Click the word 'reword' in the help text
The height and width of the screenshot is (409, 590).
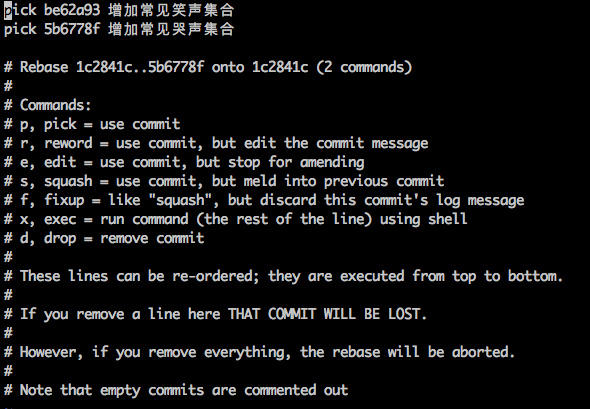pos(68,143)
